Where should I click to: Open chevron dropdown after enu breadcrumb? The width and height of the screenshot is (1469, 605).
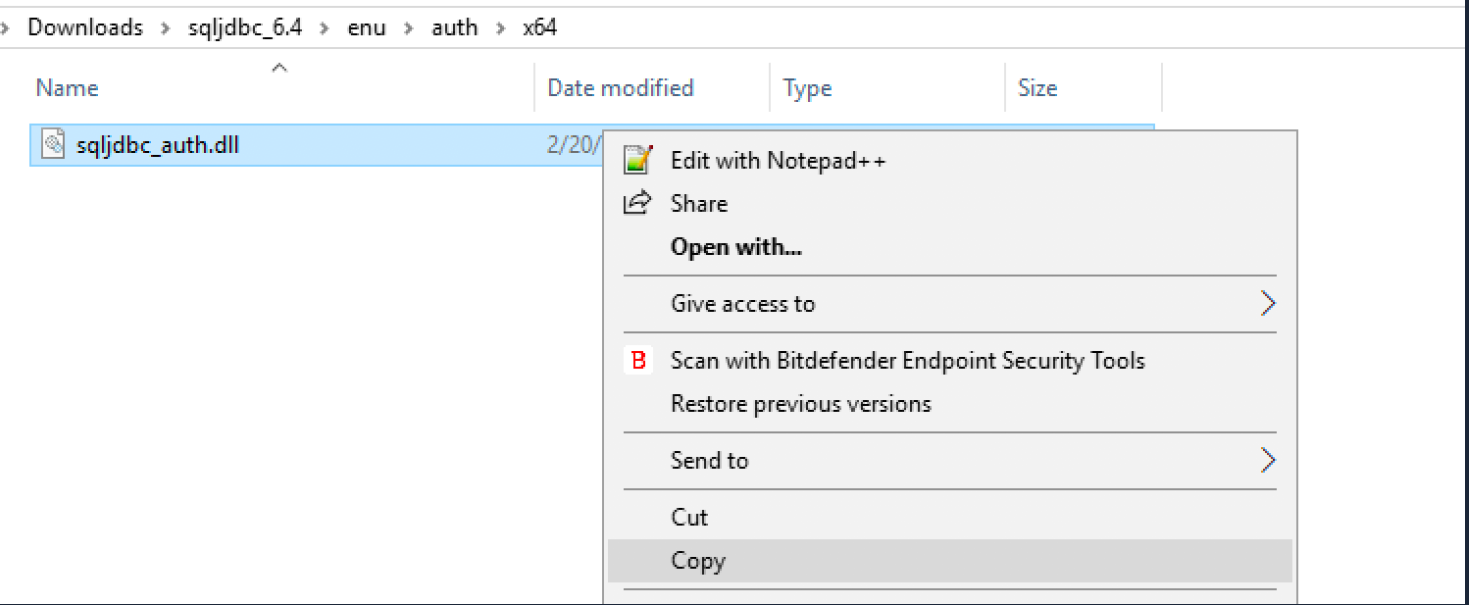click(x=409, y=28)
